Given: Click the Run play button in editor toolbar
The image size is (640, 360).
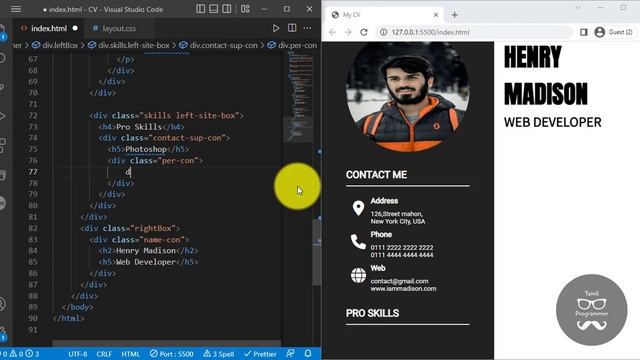Looking at the screenshot, I should (276, 28).
